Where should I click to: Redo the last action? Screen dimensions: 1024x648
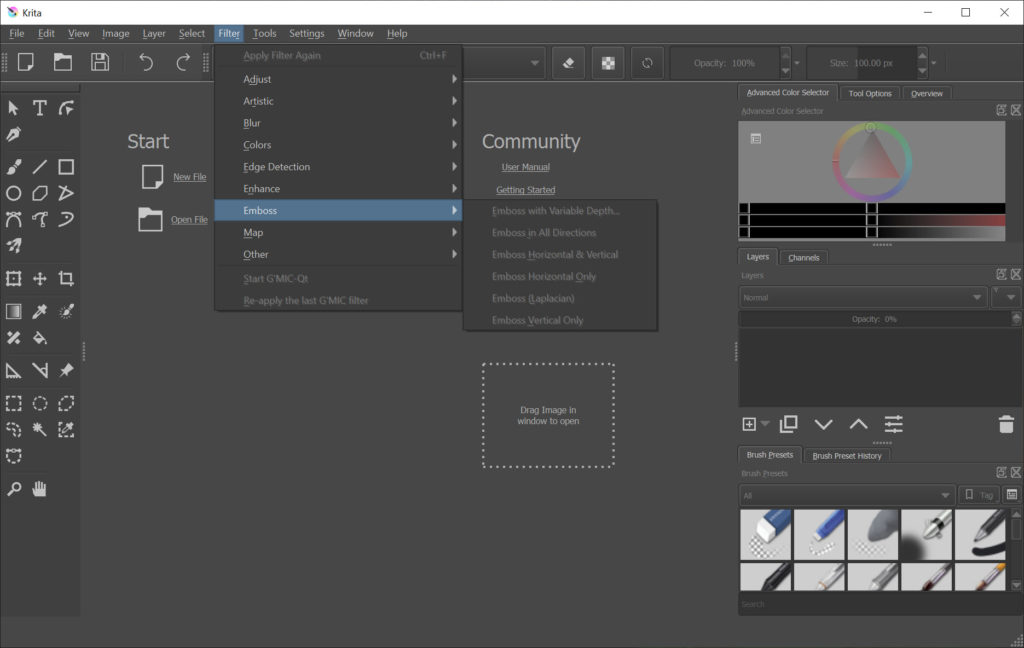pos(183,62)
